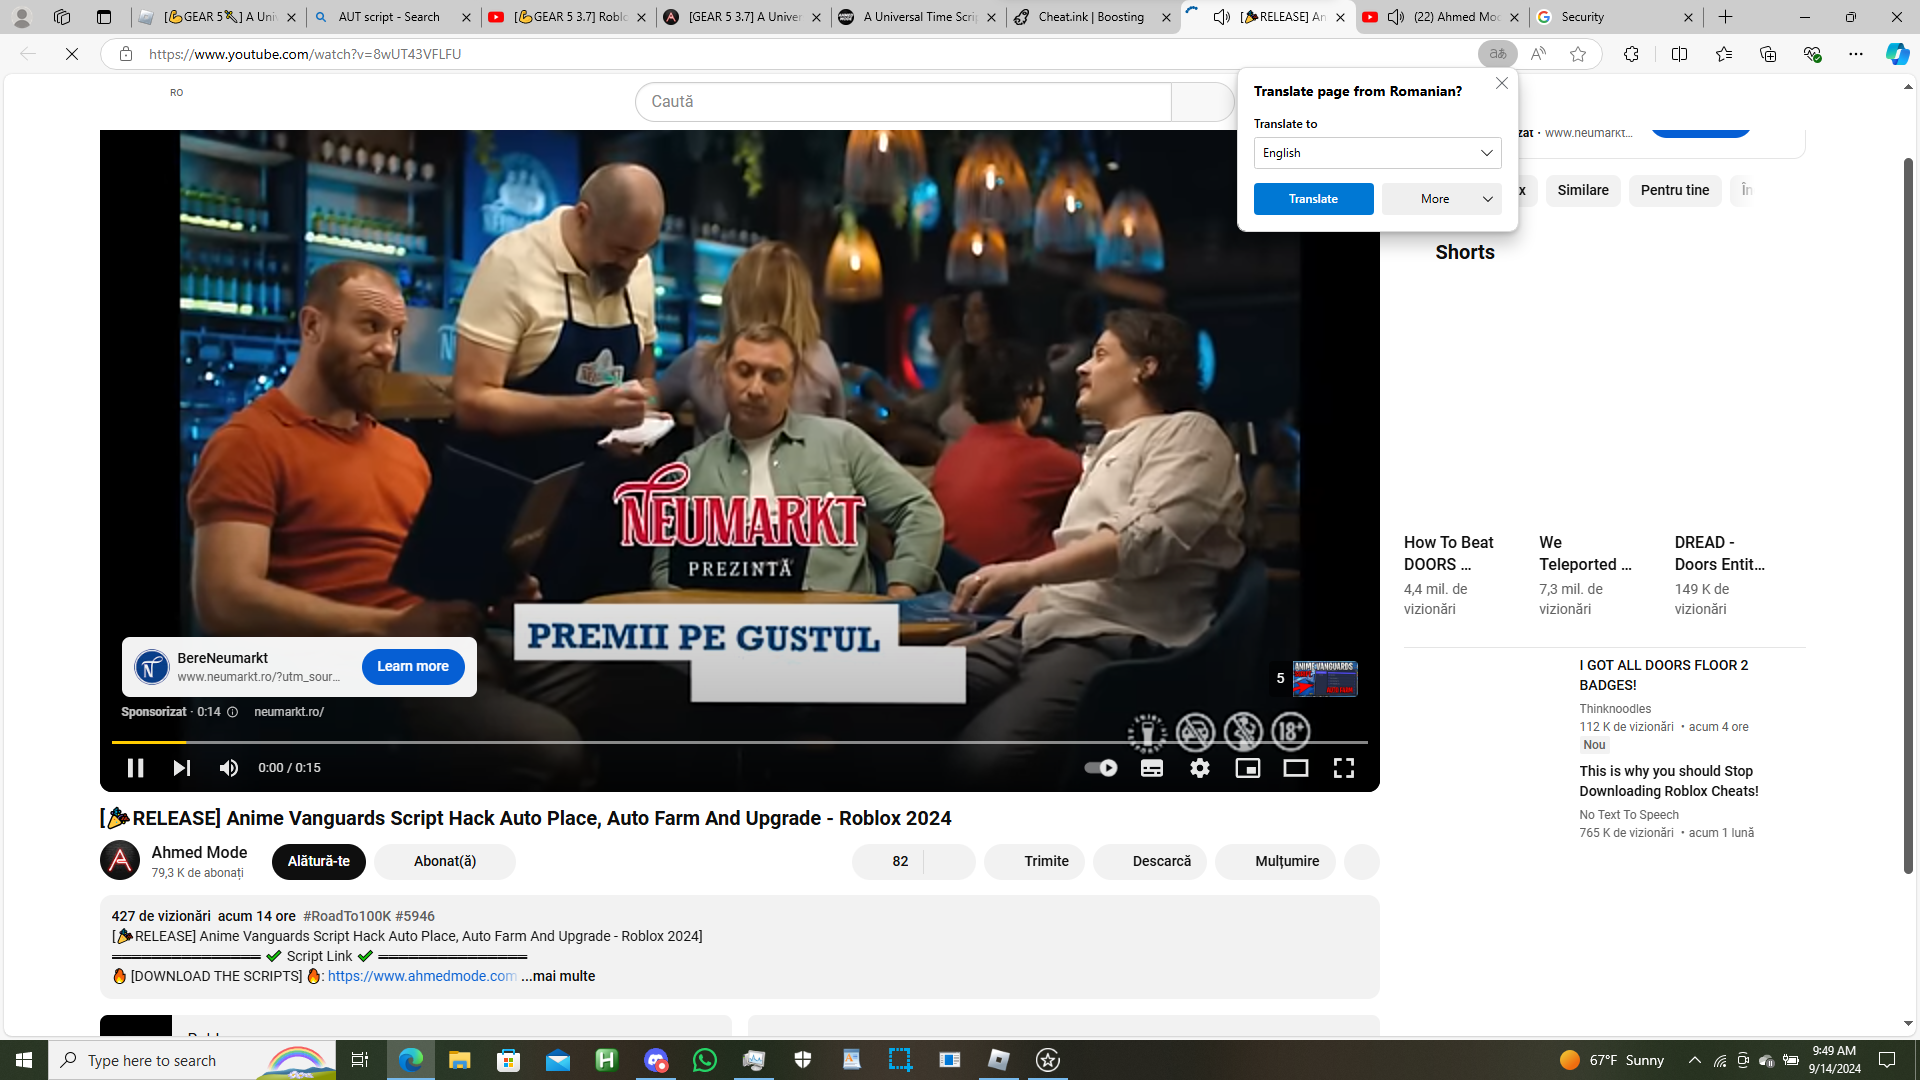Screen dimensions: 1920x1080
Task: Enable miniplayer mode
Action: (x=1248, y=768)
